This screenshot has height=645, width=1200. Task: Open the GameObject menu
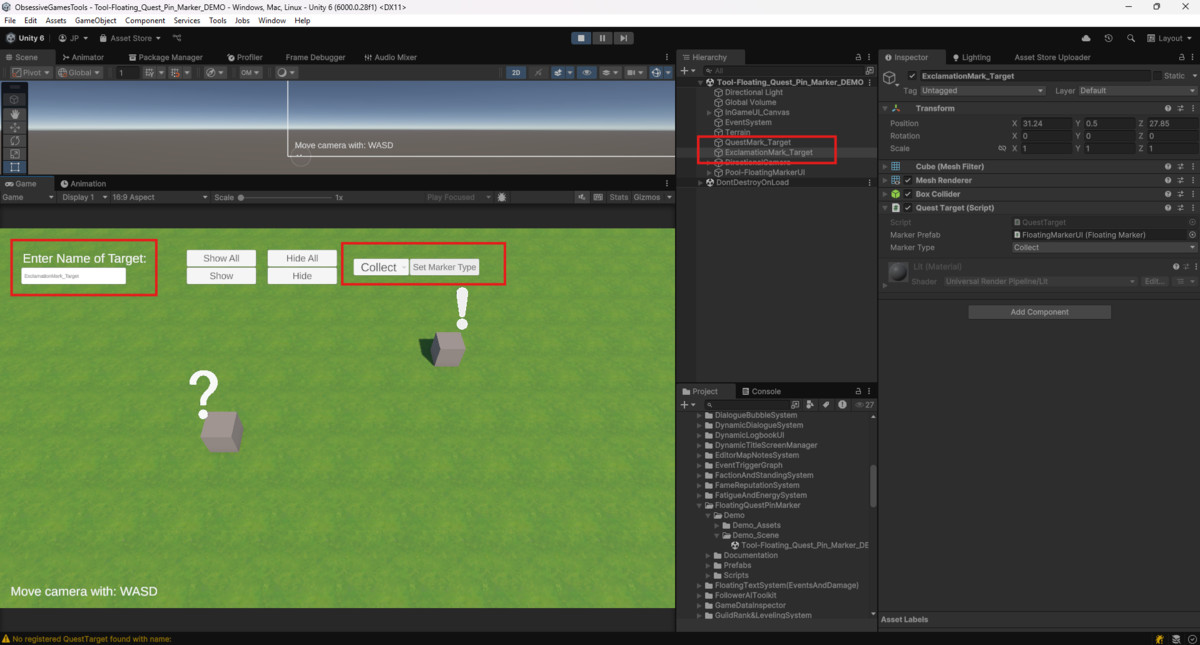[95, 20]
